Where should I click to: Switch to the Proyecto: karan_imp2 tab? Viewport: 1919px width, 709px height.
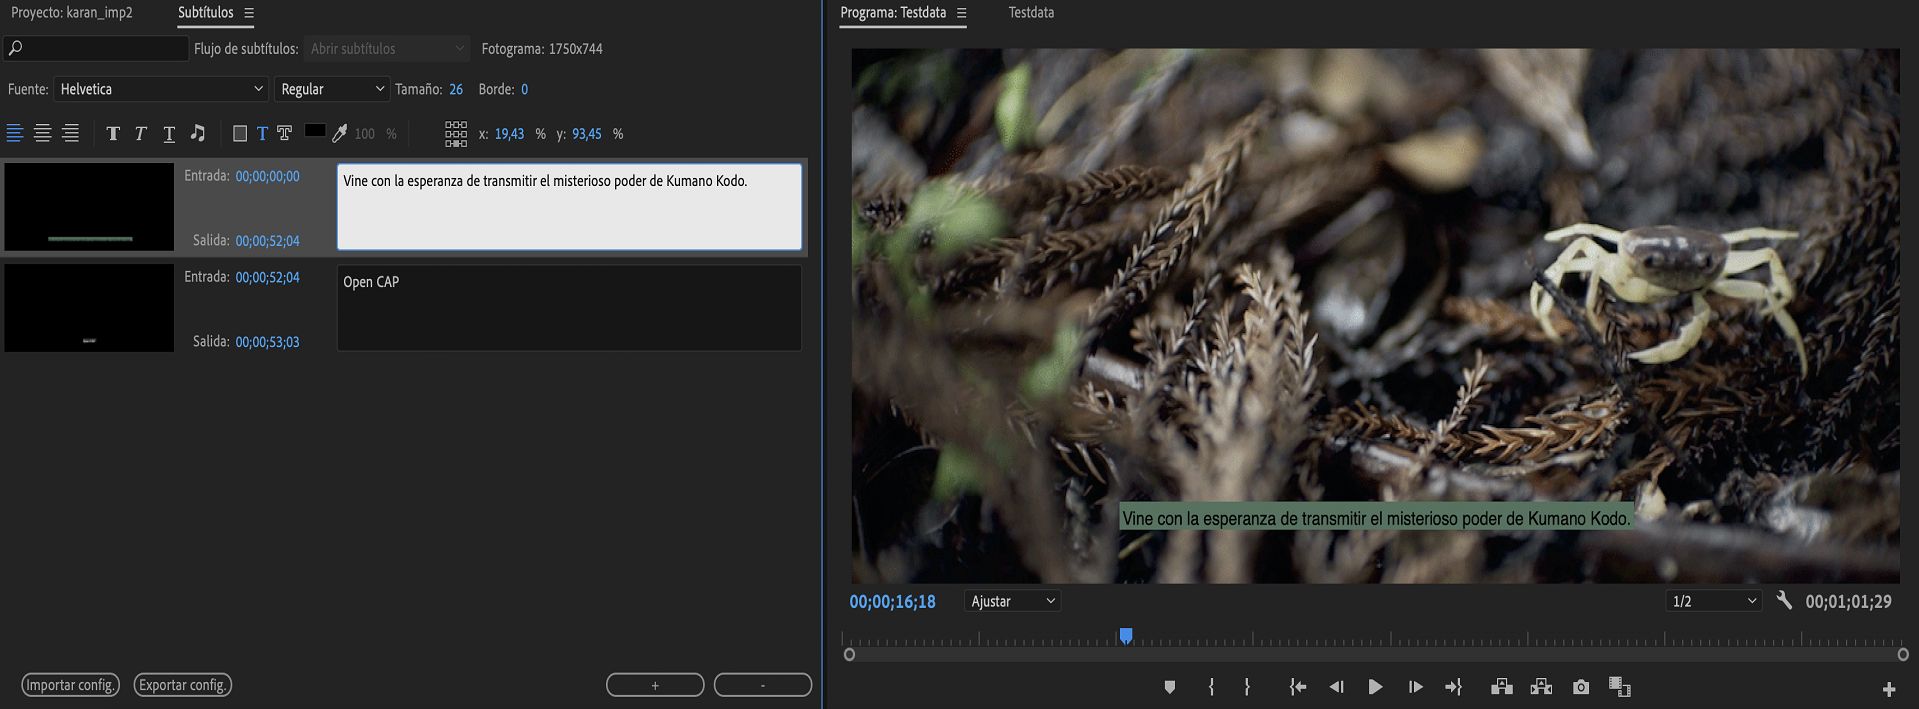pos(72,13)
